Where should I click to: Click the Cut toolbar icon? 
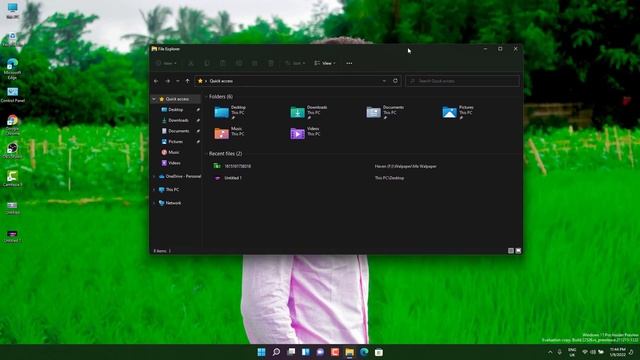click(191, 63)
